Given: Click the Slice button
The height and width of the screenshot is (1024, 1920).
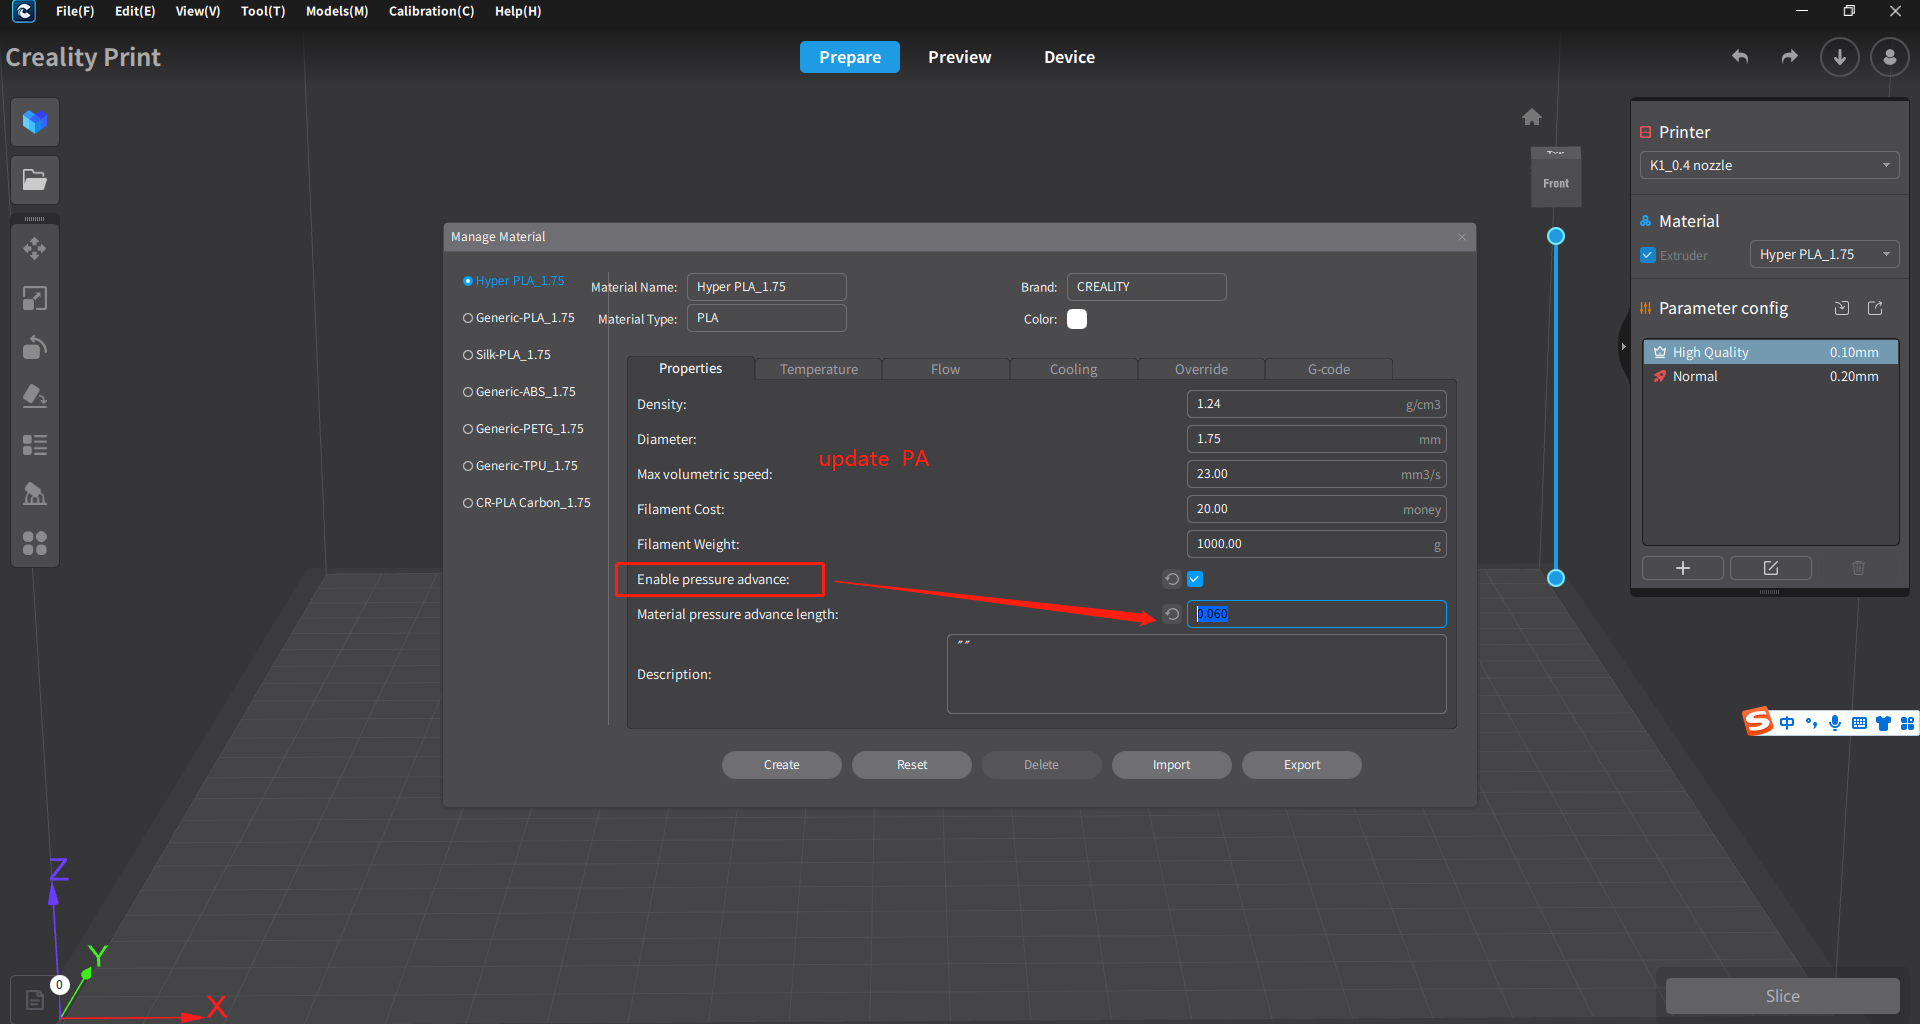Looking at the screenshot, I should coord(1782,996).
